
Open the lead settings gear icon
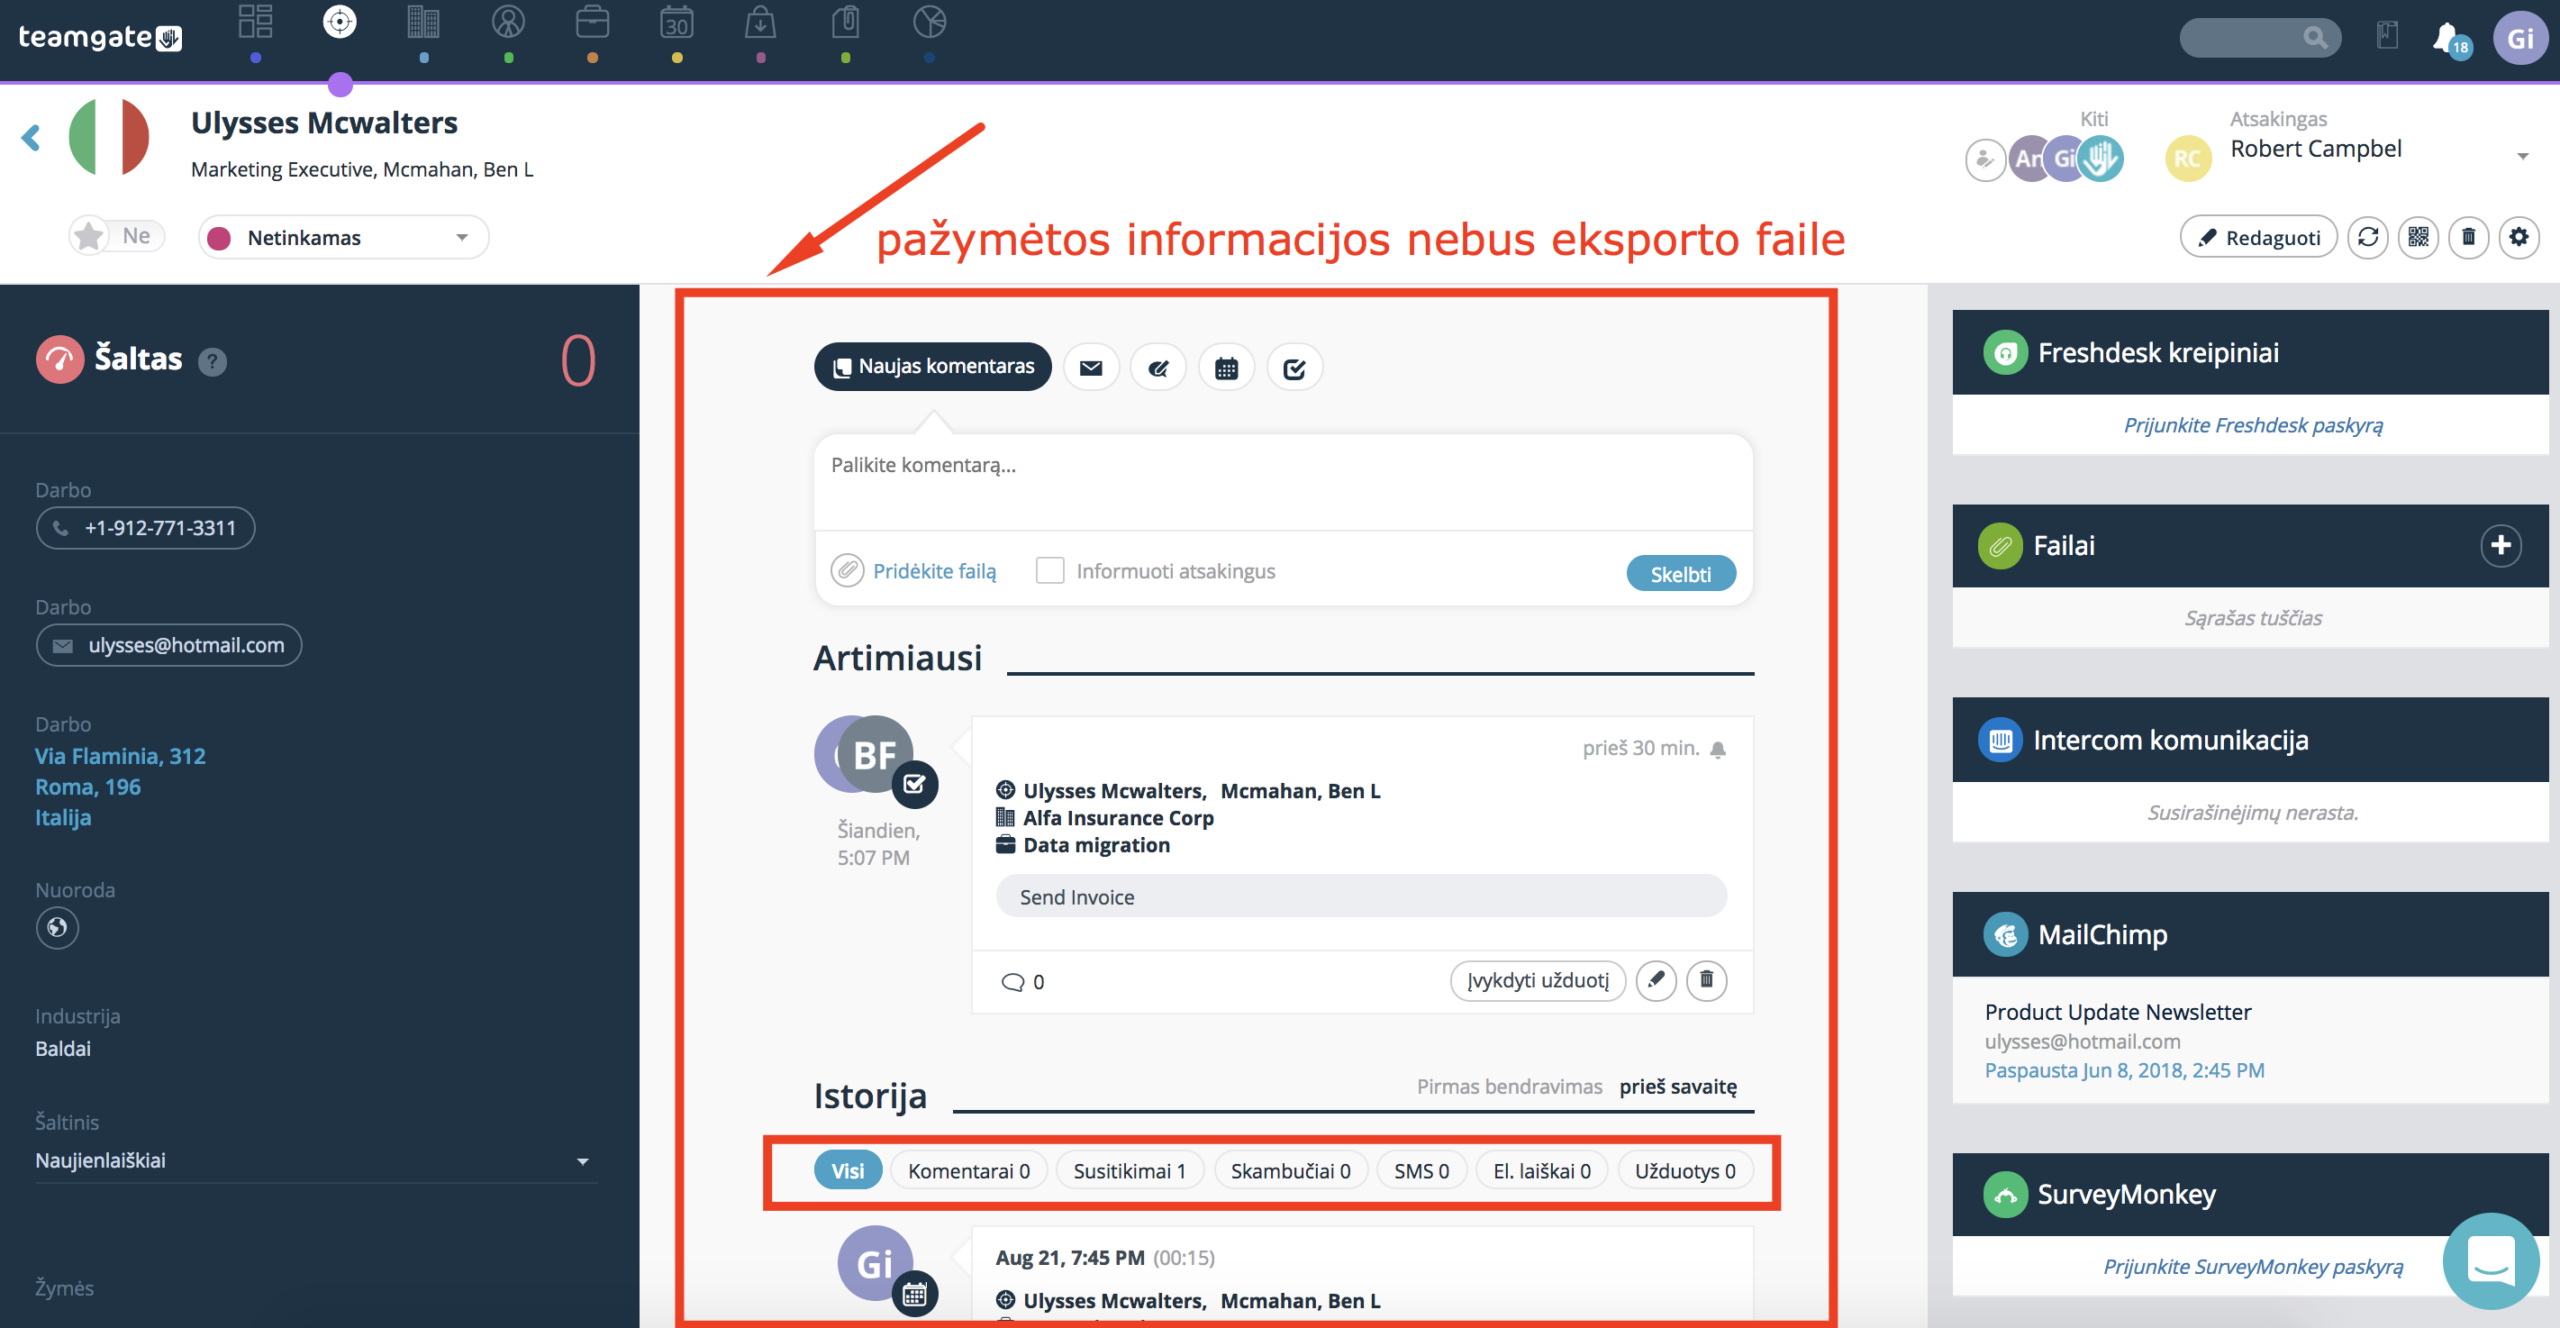[2519, 238]
